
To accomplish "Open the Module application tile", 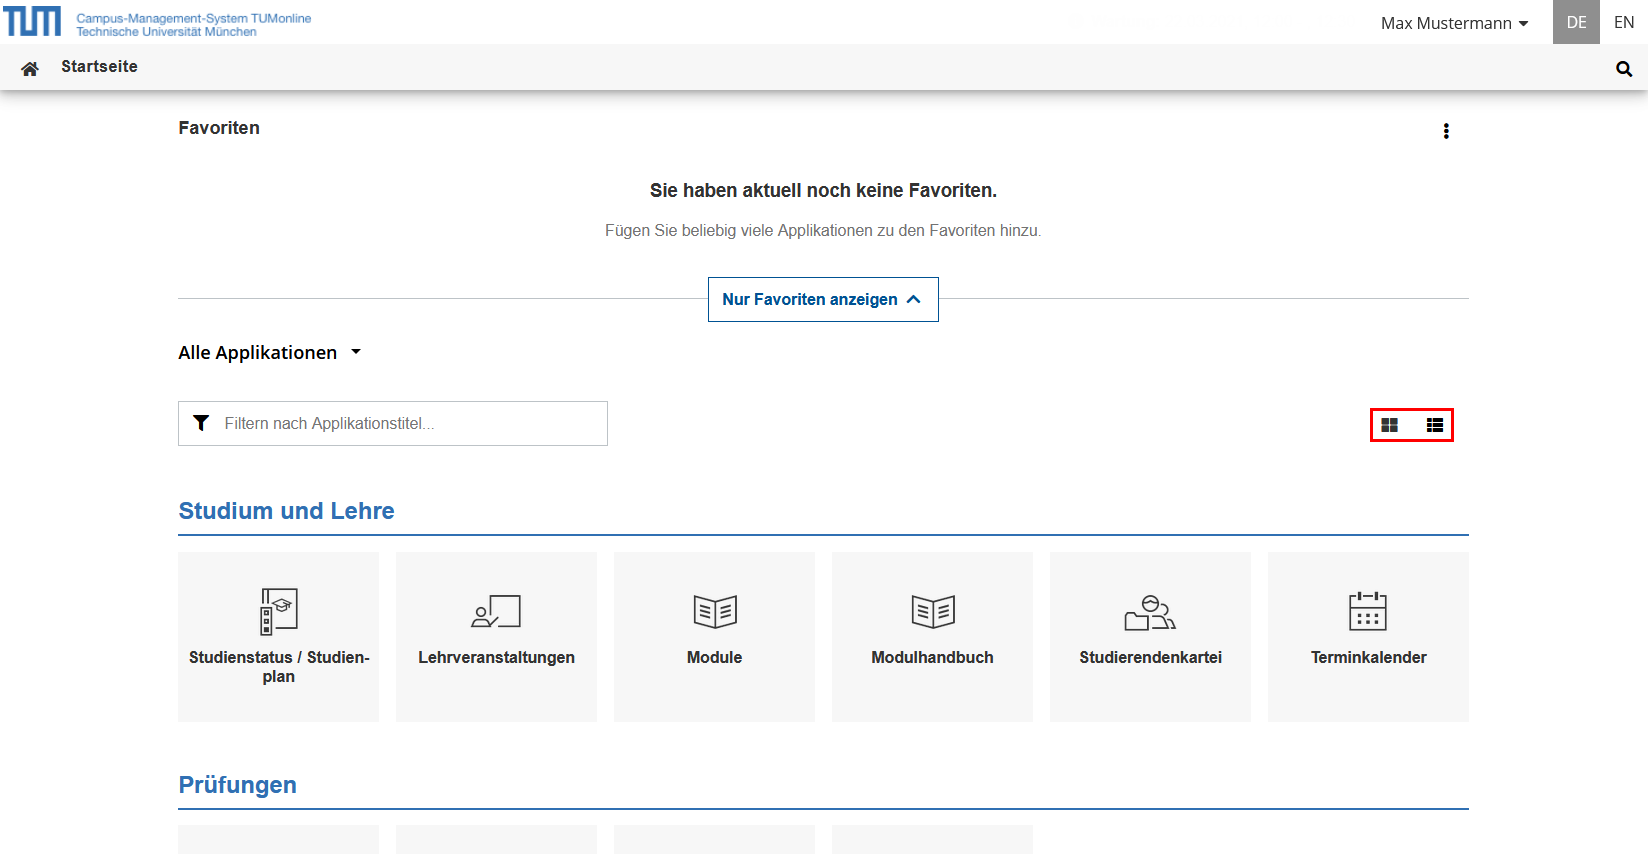I will (x=714, y=636).
